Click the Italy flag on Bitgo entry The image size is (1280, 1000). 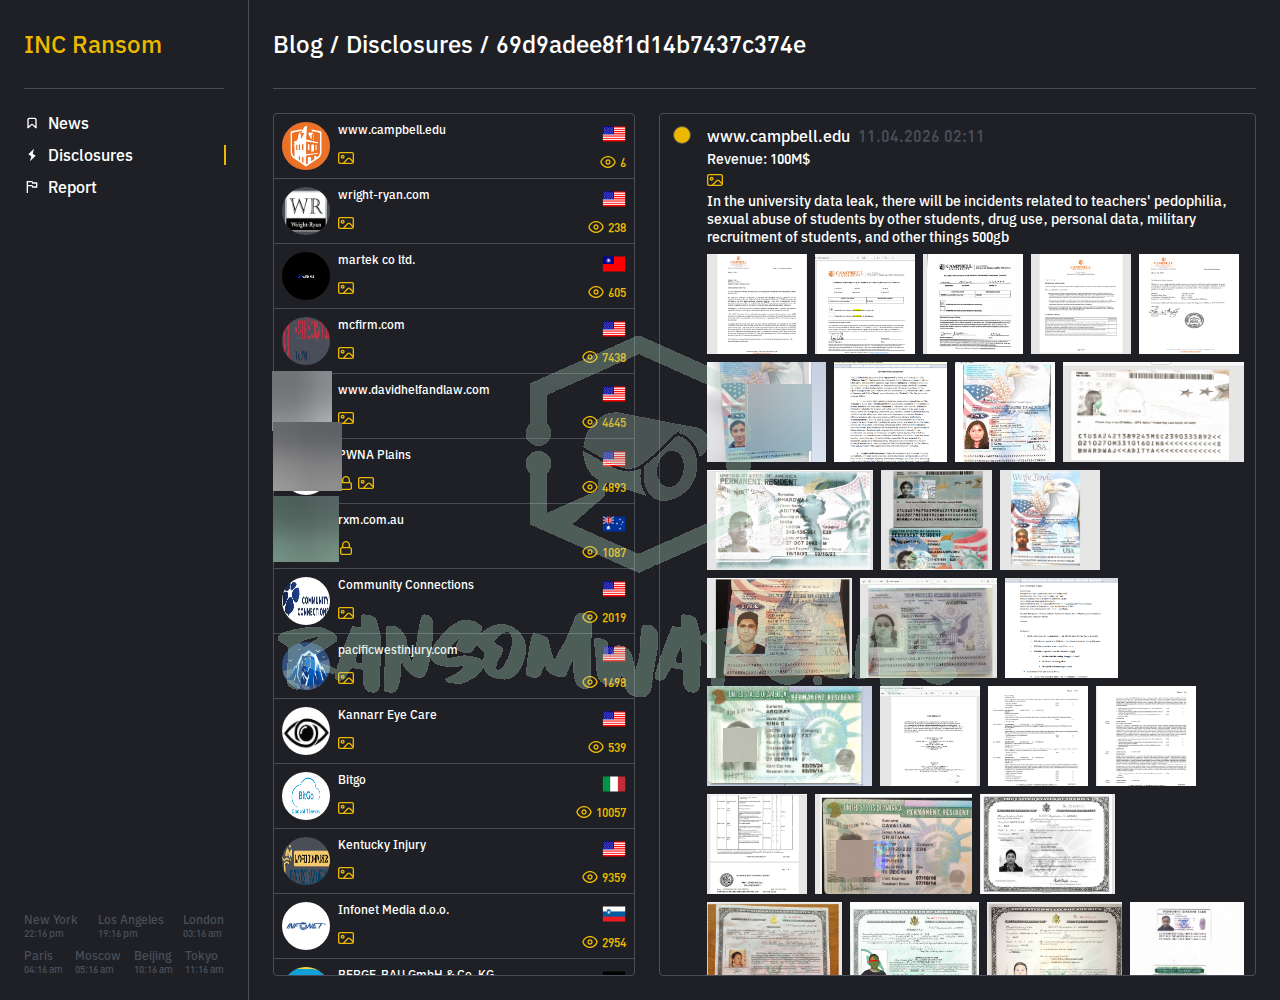(614, 784)
